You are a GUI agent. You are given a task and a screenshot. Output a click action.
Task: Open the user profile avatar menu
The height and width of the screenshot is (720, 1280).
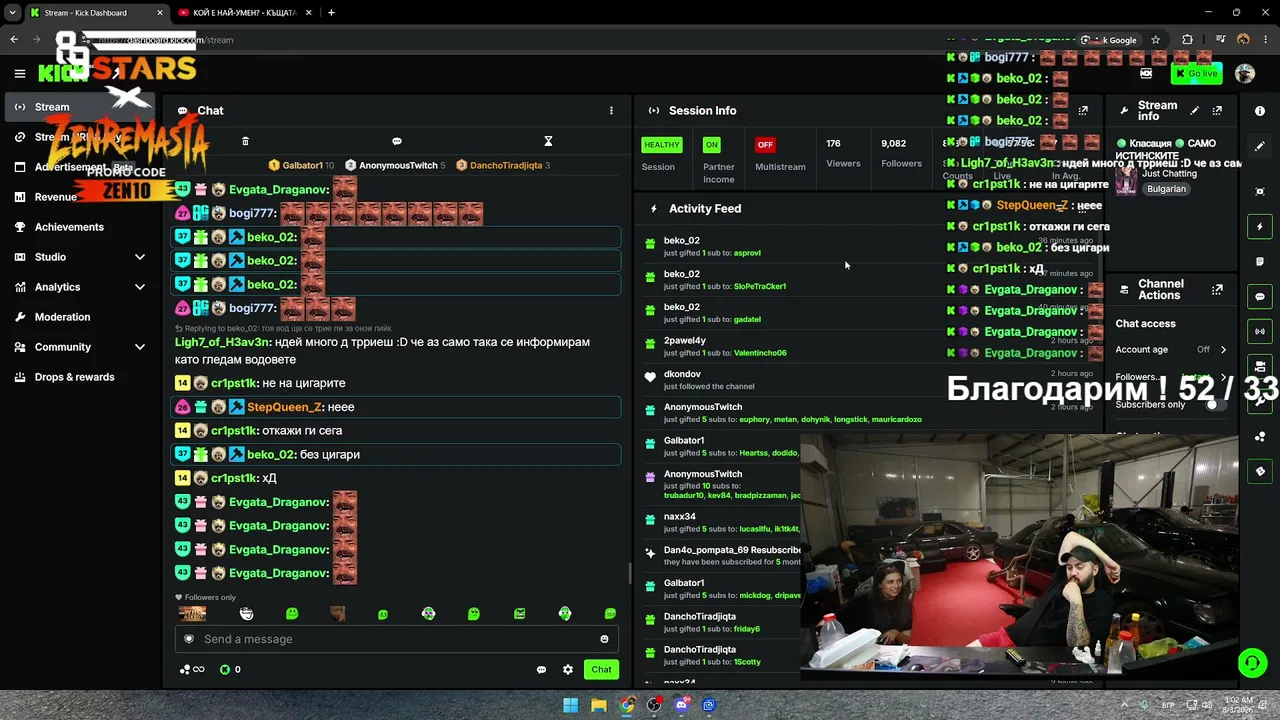click(1245, 73)
